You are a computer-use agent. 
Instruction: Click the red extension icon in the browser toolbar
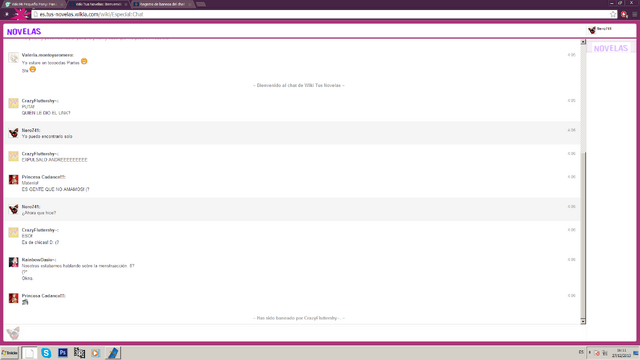tap(624, 14)
